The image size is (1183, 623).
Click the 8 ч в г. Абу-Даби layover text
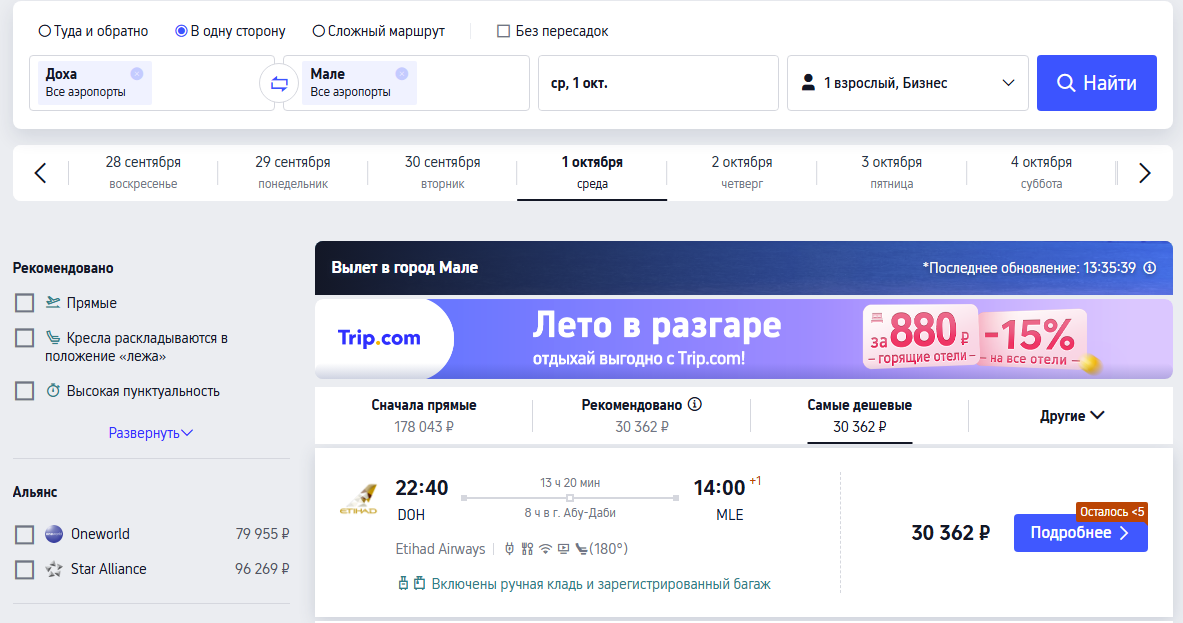pos(570,513)
